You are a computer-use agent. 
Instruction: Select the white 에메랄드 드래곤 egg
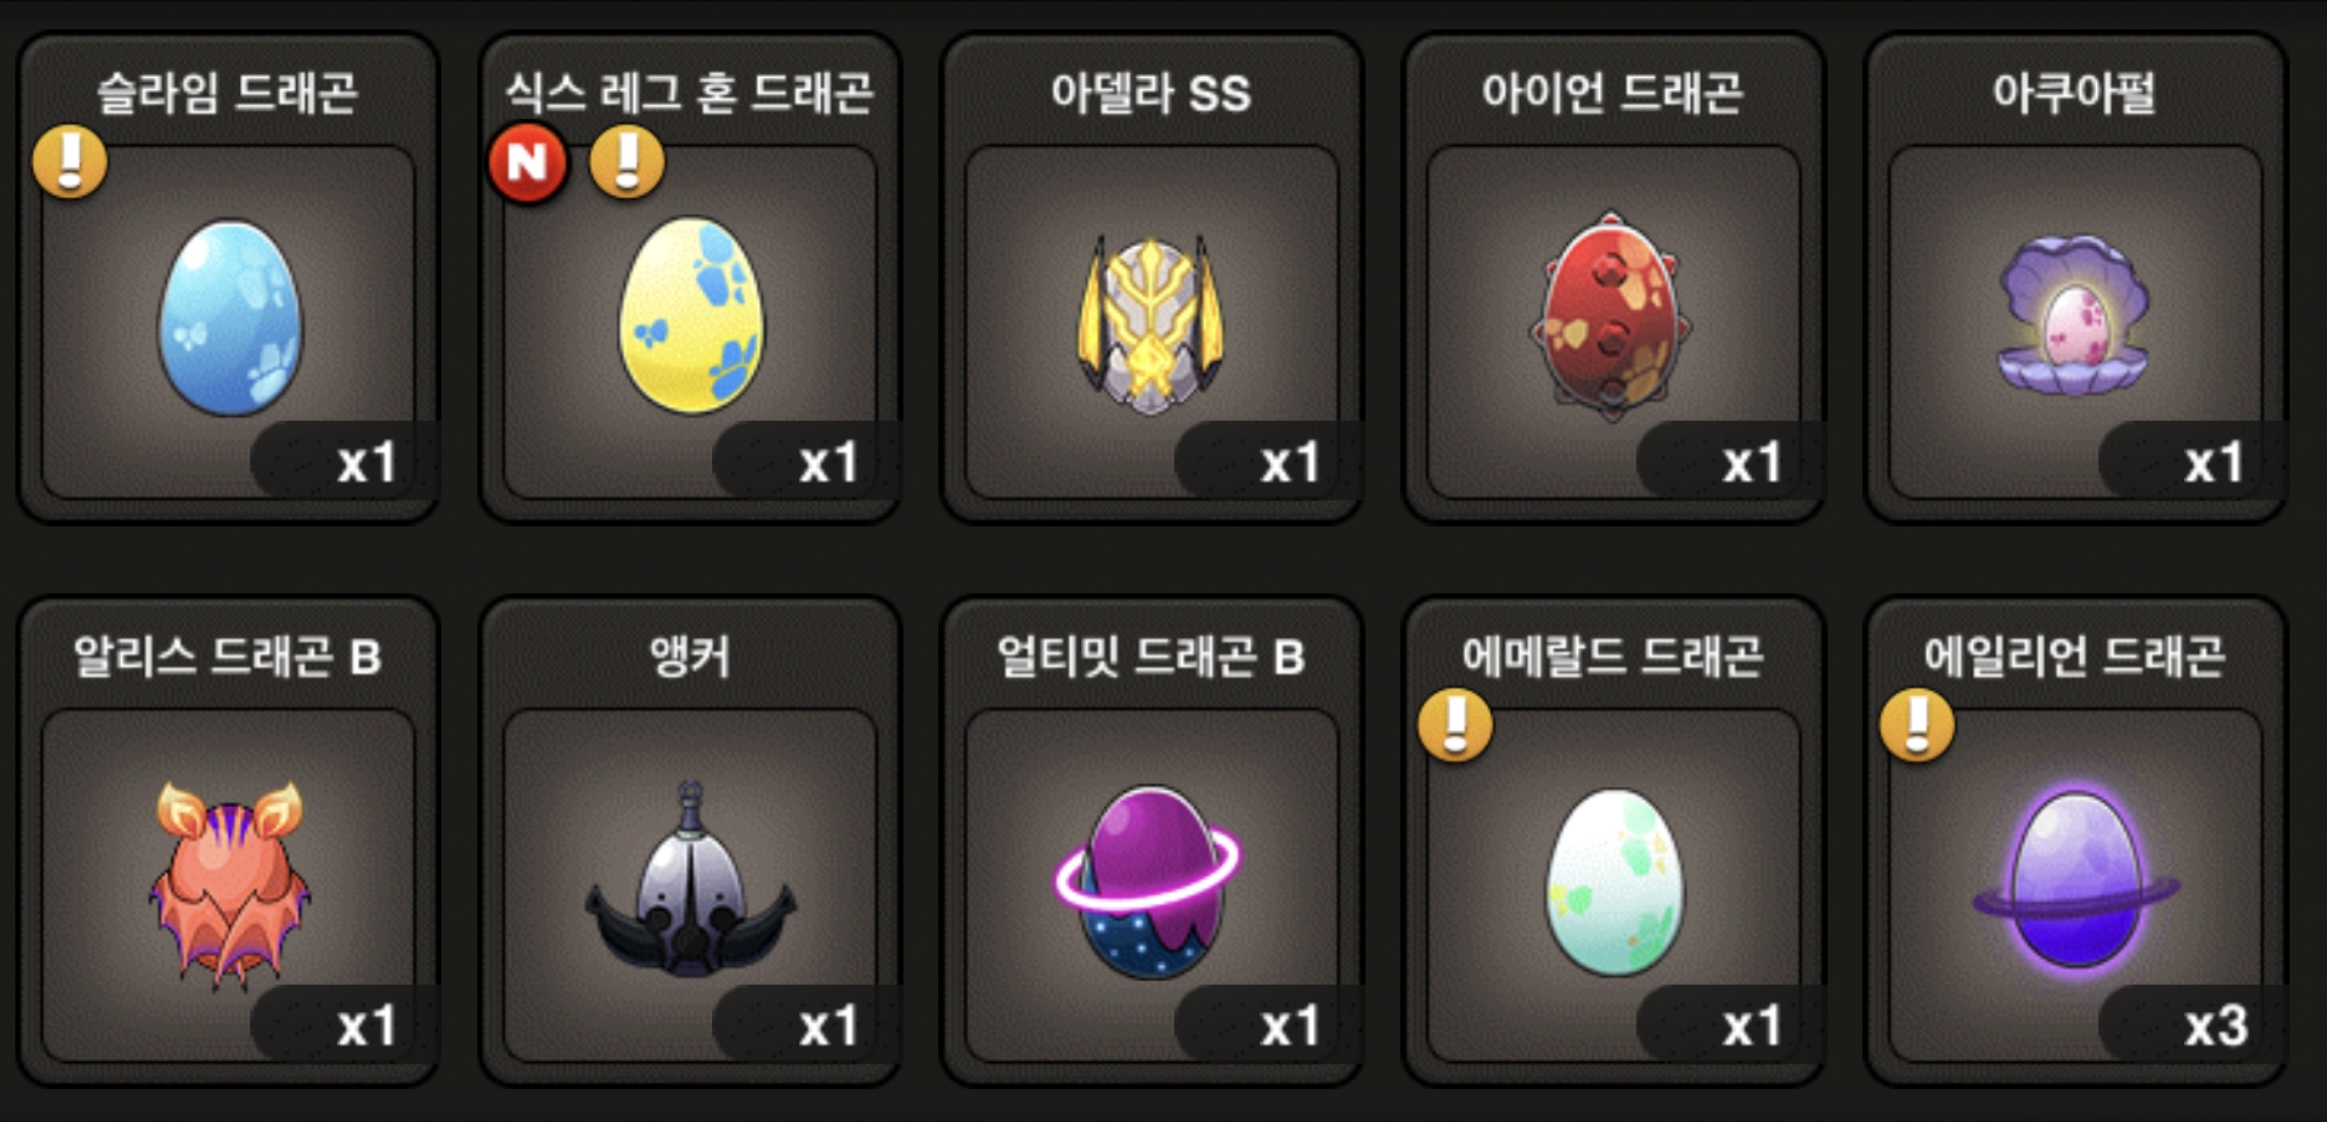click(x=1614, y=882)
